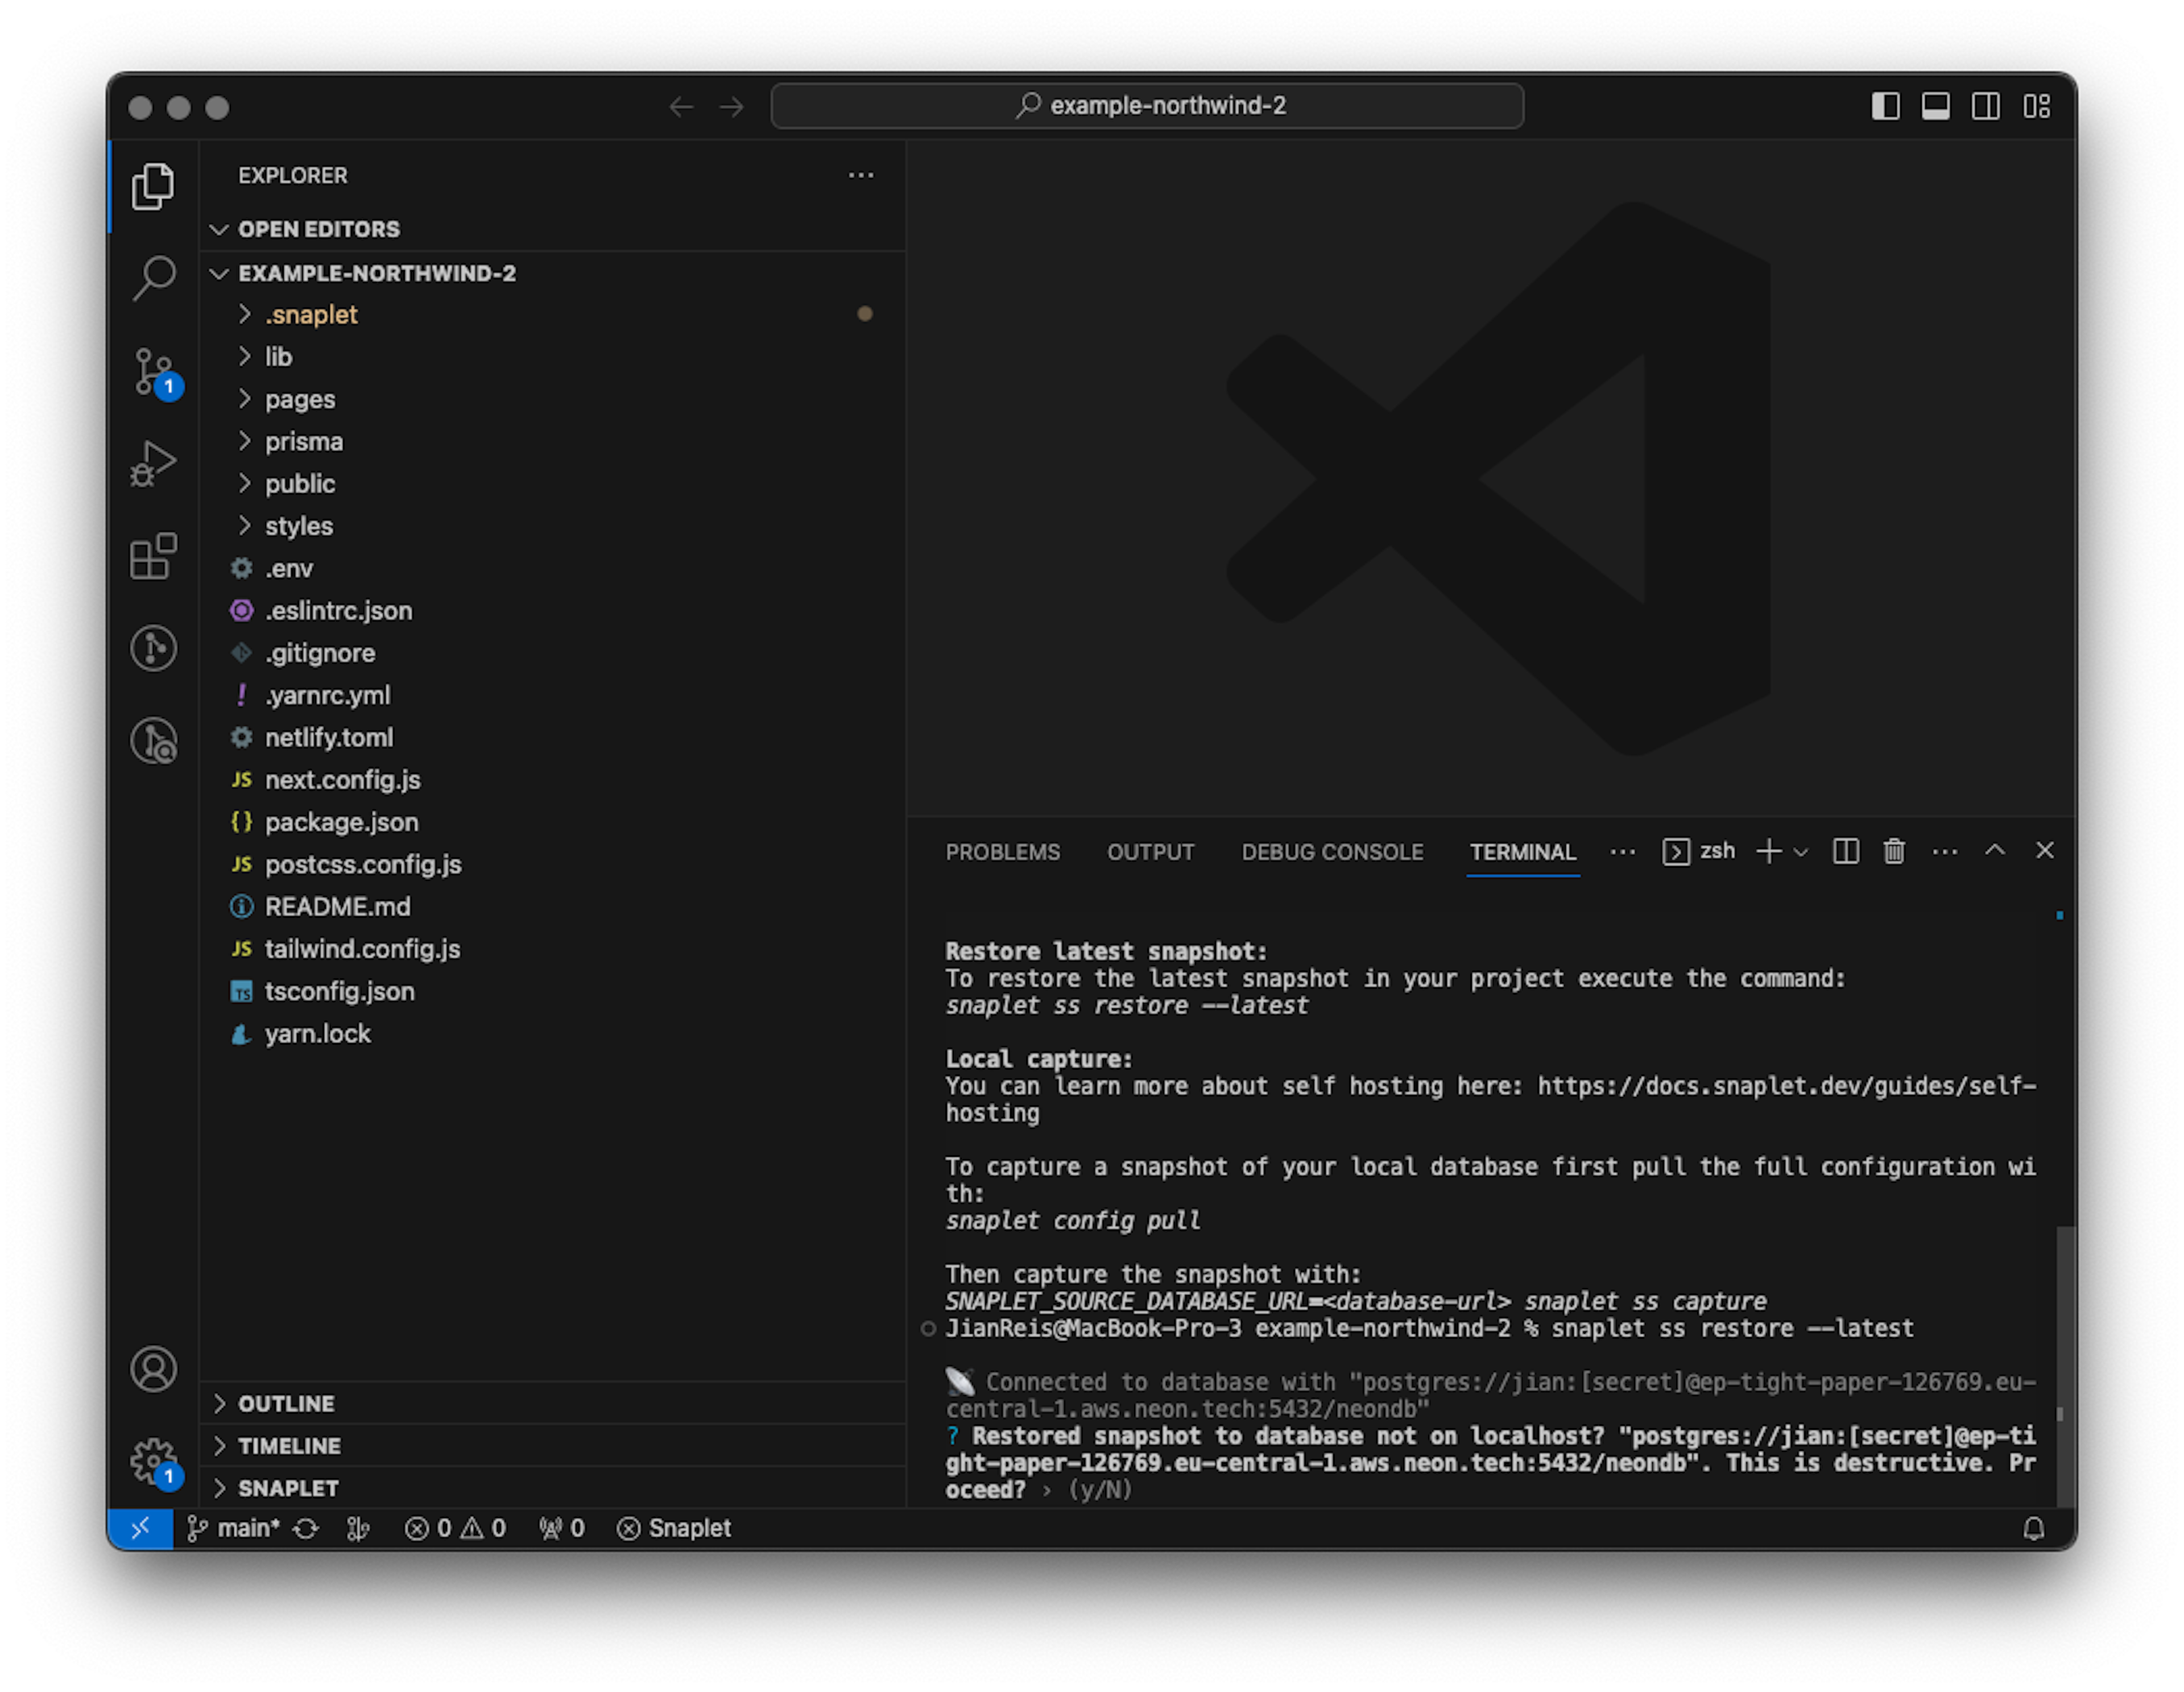This screenshot has width=2184, height=1692.
Task: Click the ports forwarded status indicator
Action: [x=561, y=1528]
